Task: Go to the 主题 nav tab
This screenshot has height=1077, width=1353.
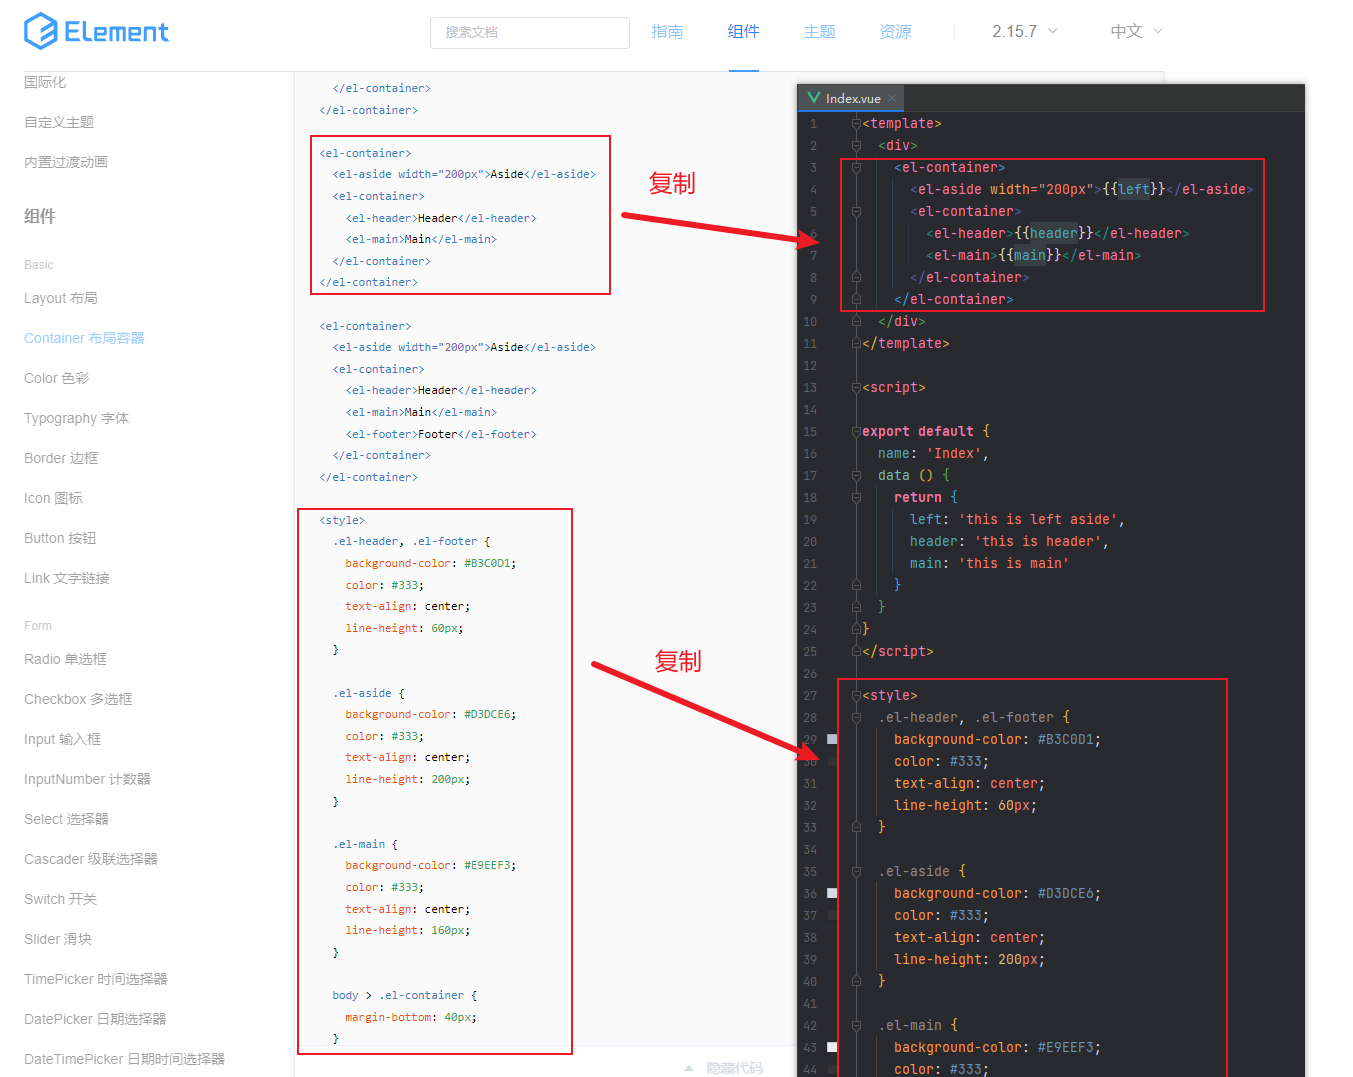Action: (820, 32)
